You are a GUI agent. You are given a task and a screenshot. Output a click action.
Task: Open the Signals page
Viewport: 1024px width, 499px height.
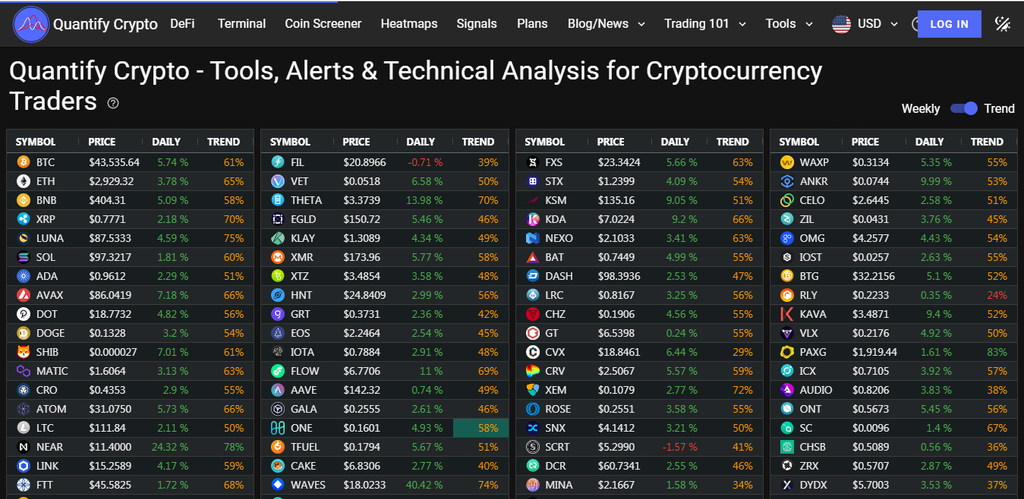(477, 24)
